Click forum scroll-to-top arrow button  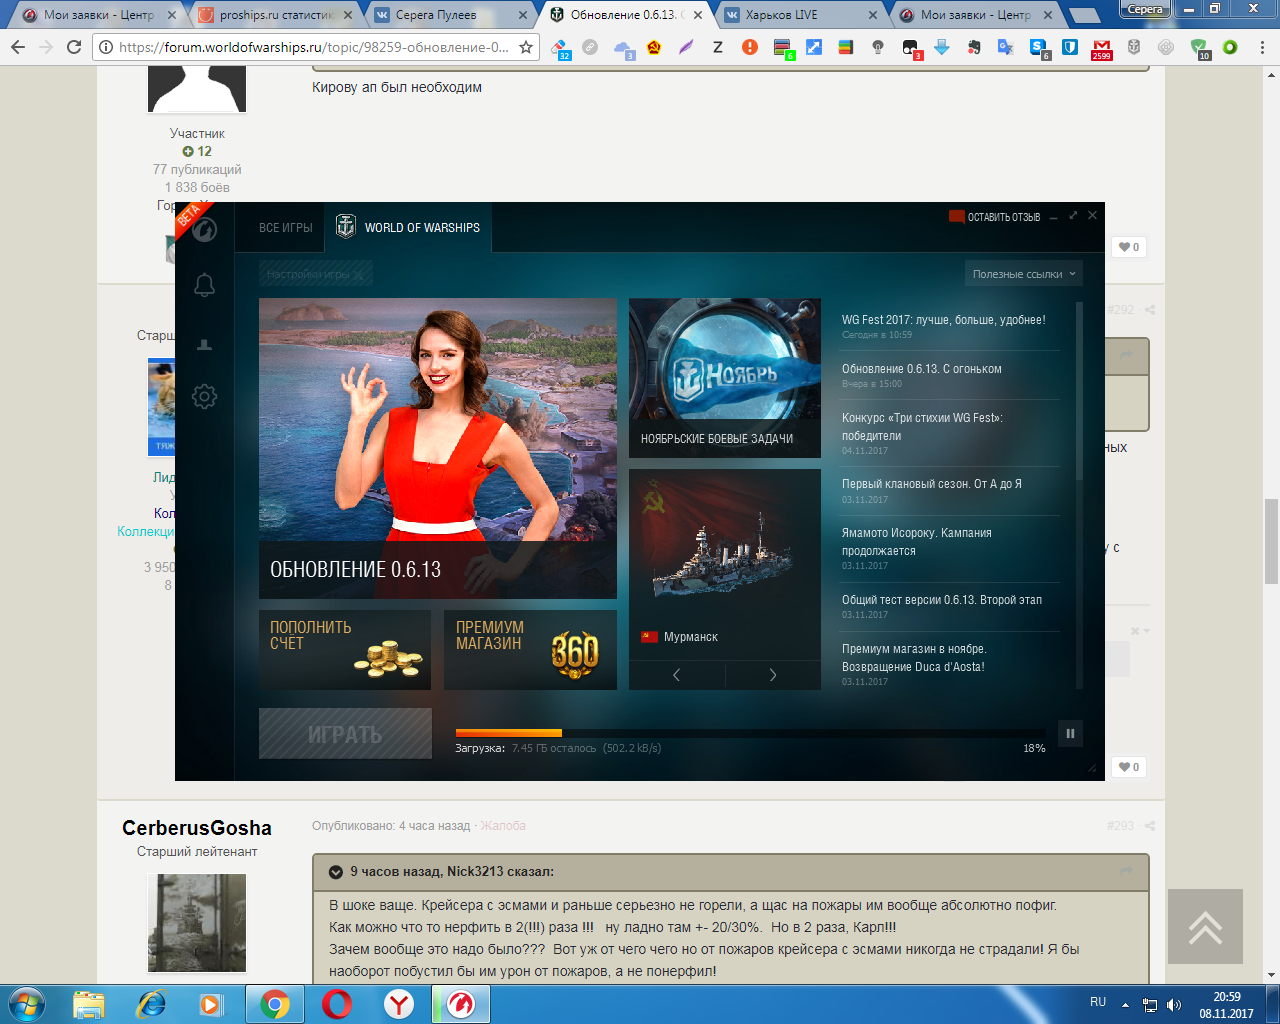[x=1205, y=927]
